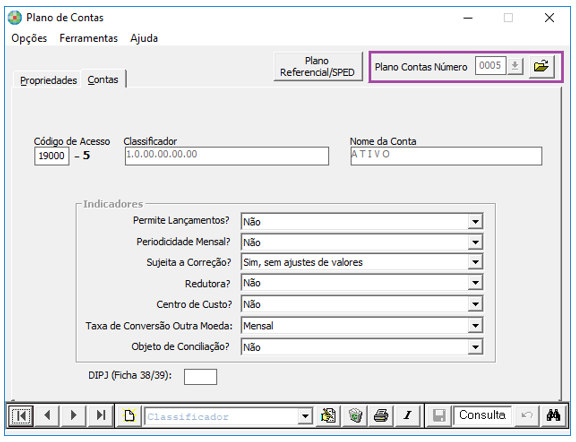Click the open folder icon beside plan number
The image size is (576, 442).
click(541, 67)
